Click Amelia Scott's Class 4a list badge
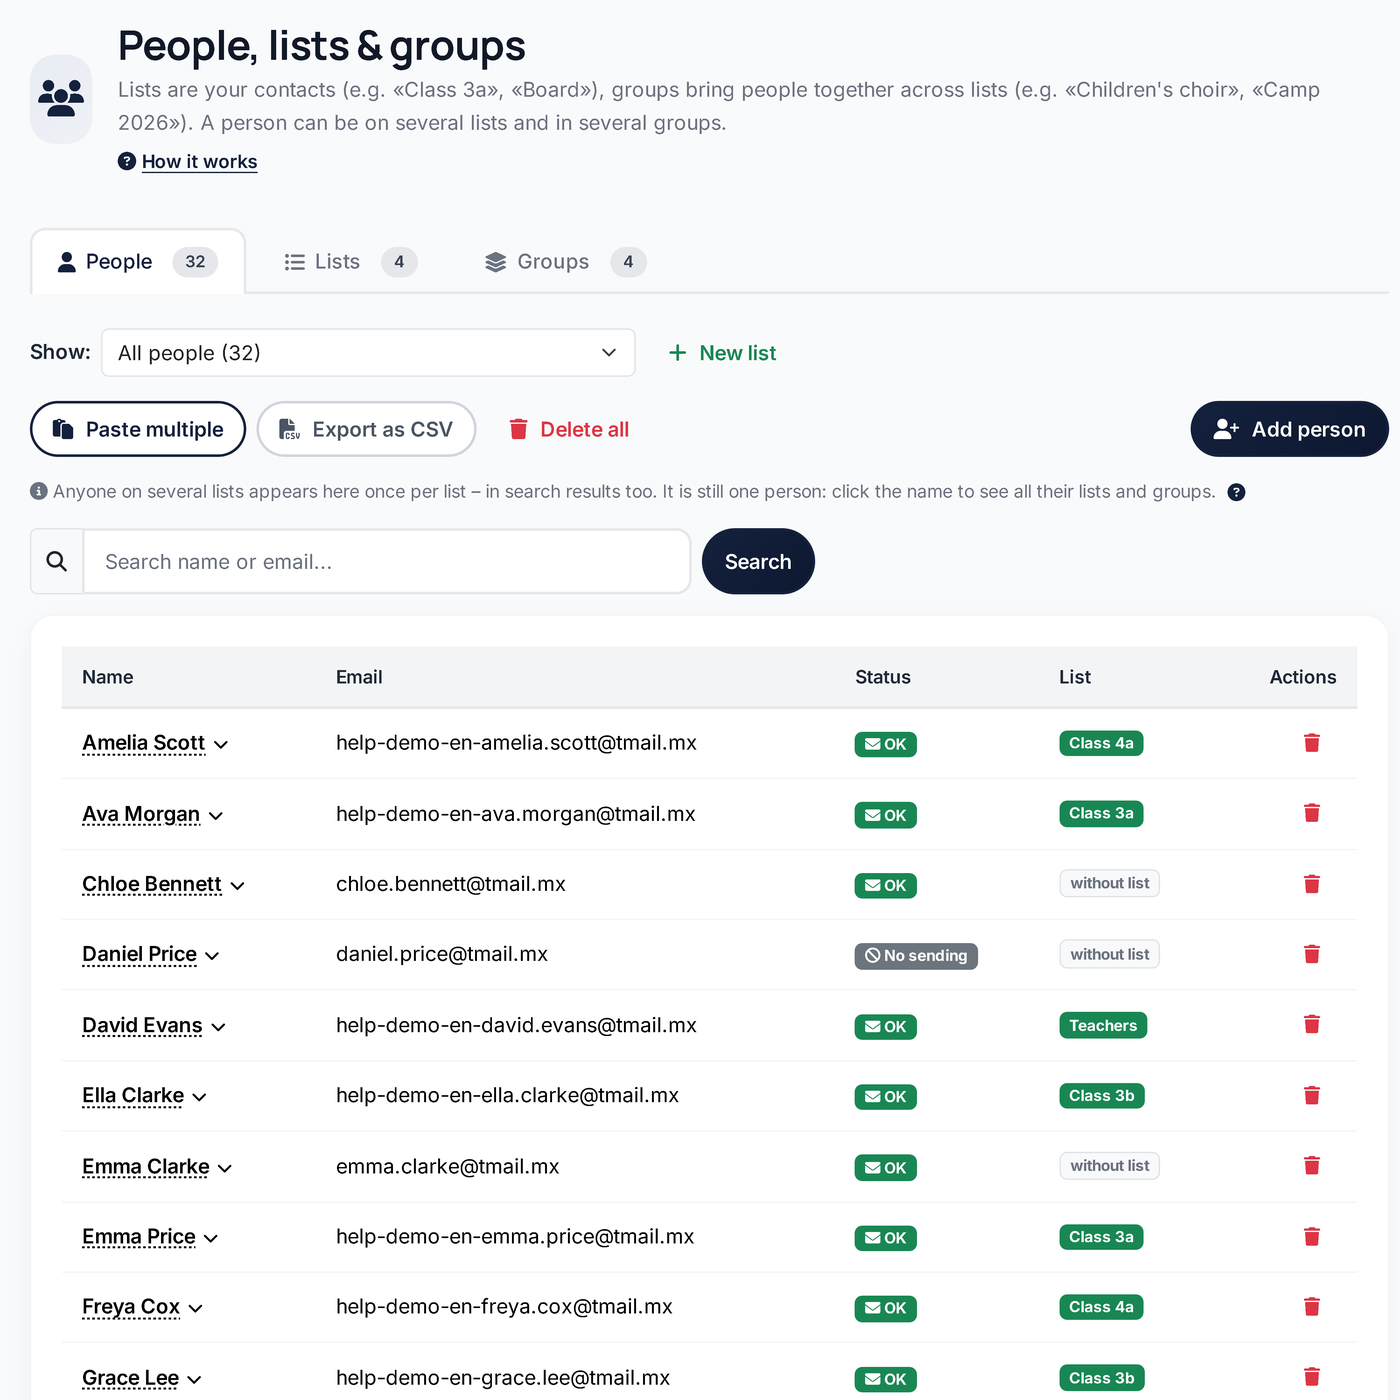This screenshot has height=1400, width=1400. (x=1101, y=743)
